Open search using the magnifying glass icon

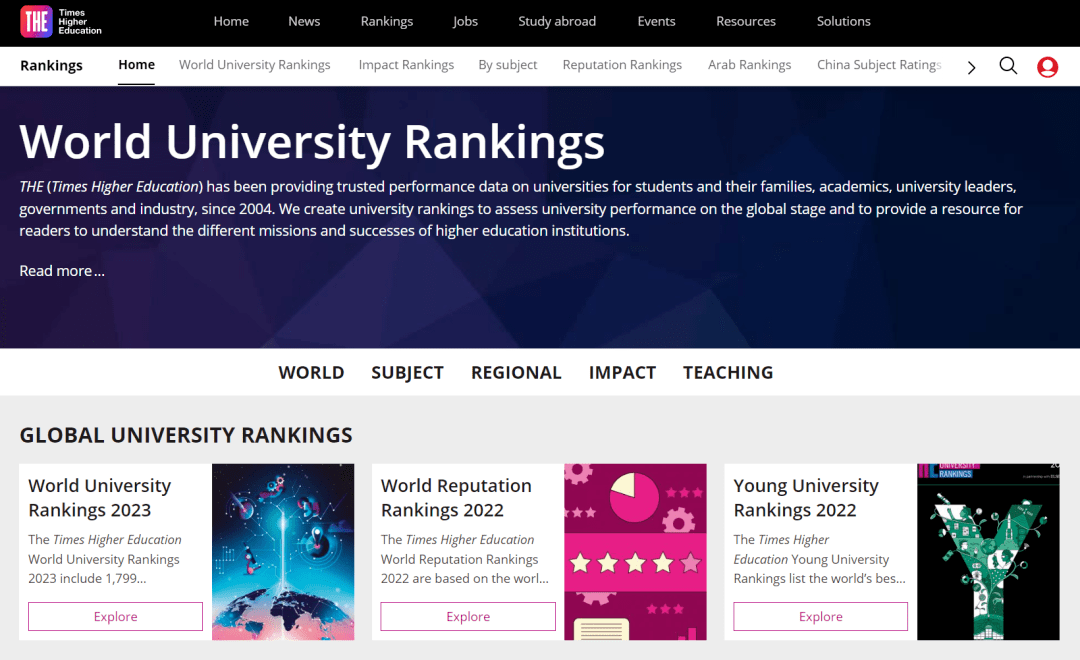(1008, 65)
